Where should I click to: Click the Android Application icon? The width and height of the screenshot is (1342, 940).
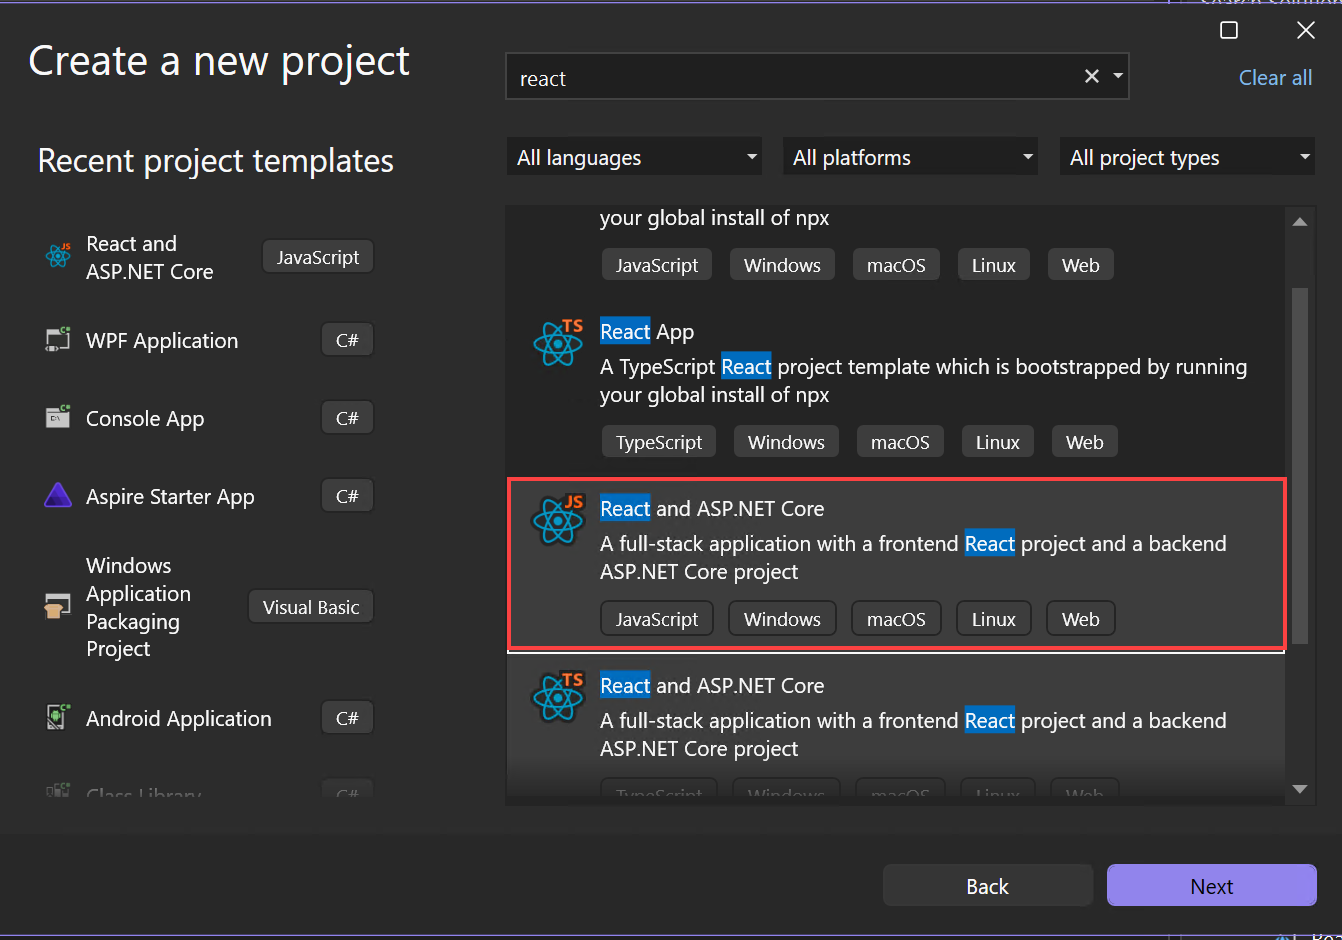(57, 716)
